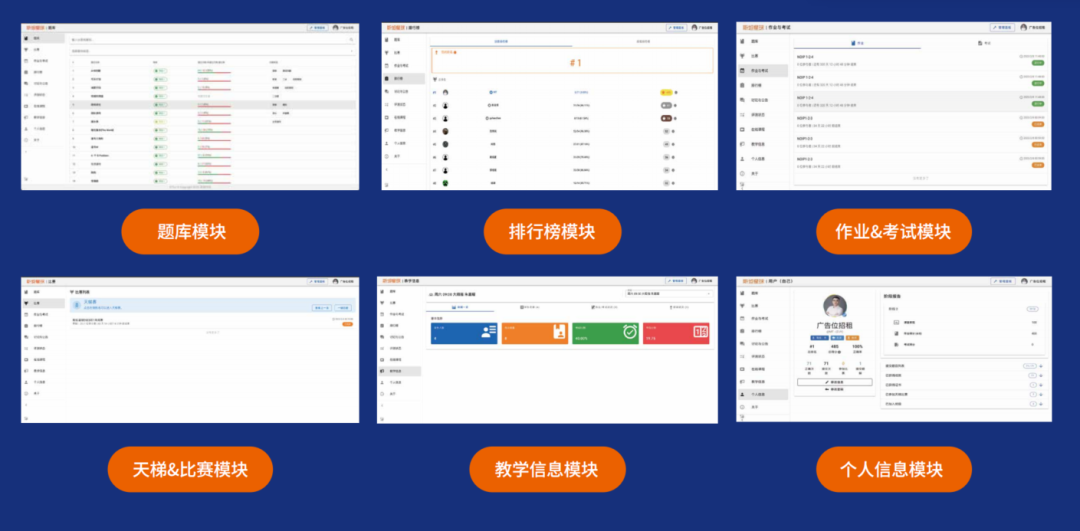This screenshot has width=1080, height=531.
Task: Open the question bank screenshot thumbnail
Action: (x=190, y=105)
